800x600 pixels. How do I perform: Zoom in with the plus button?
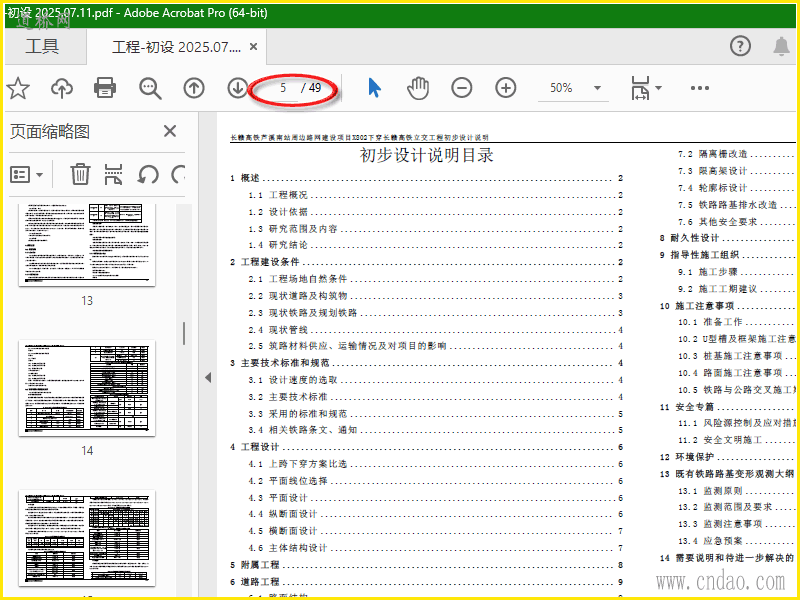click(505, 88)
